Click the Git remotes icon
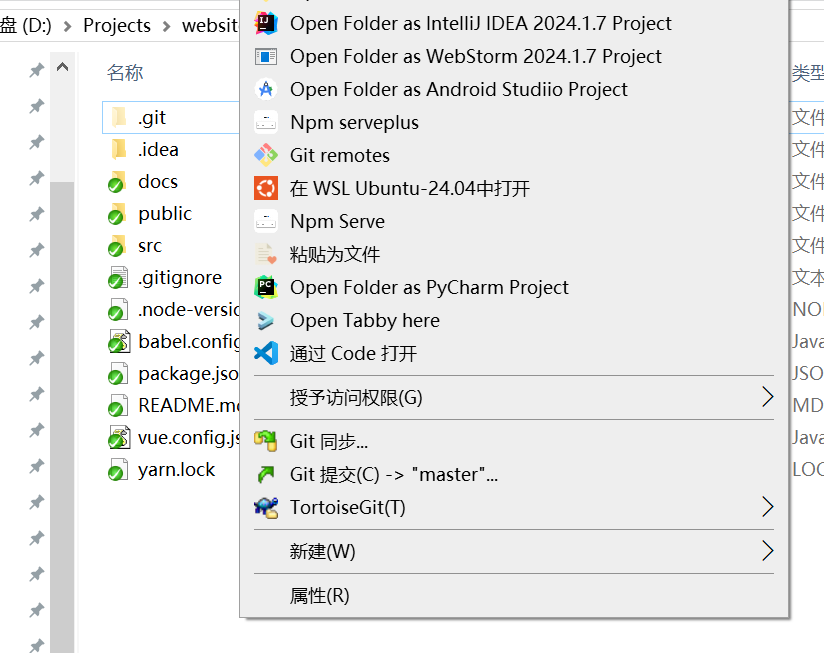This screenshot has width=824, height=653. tap(265, 155)
